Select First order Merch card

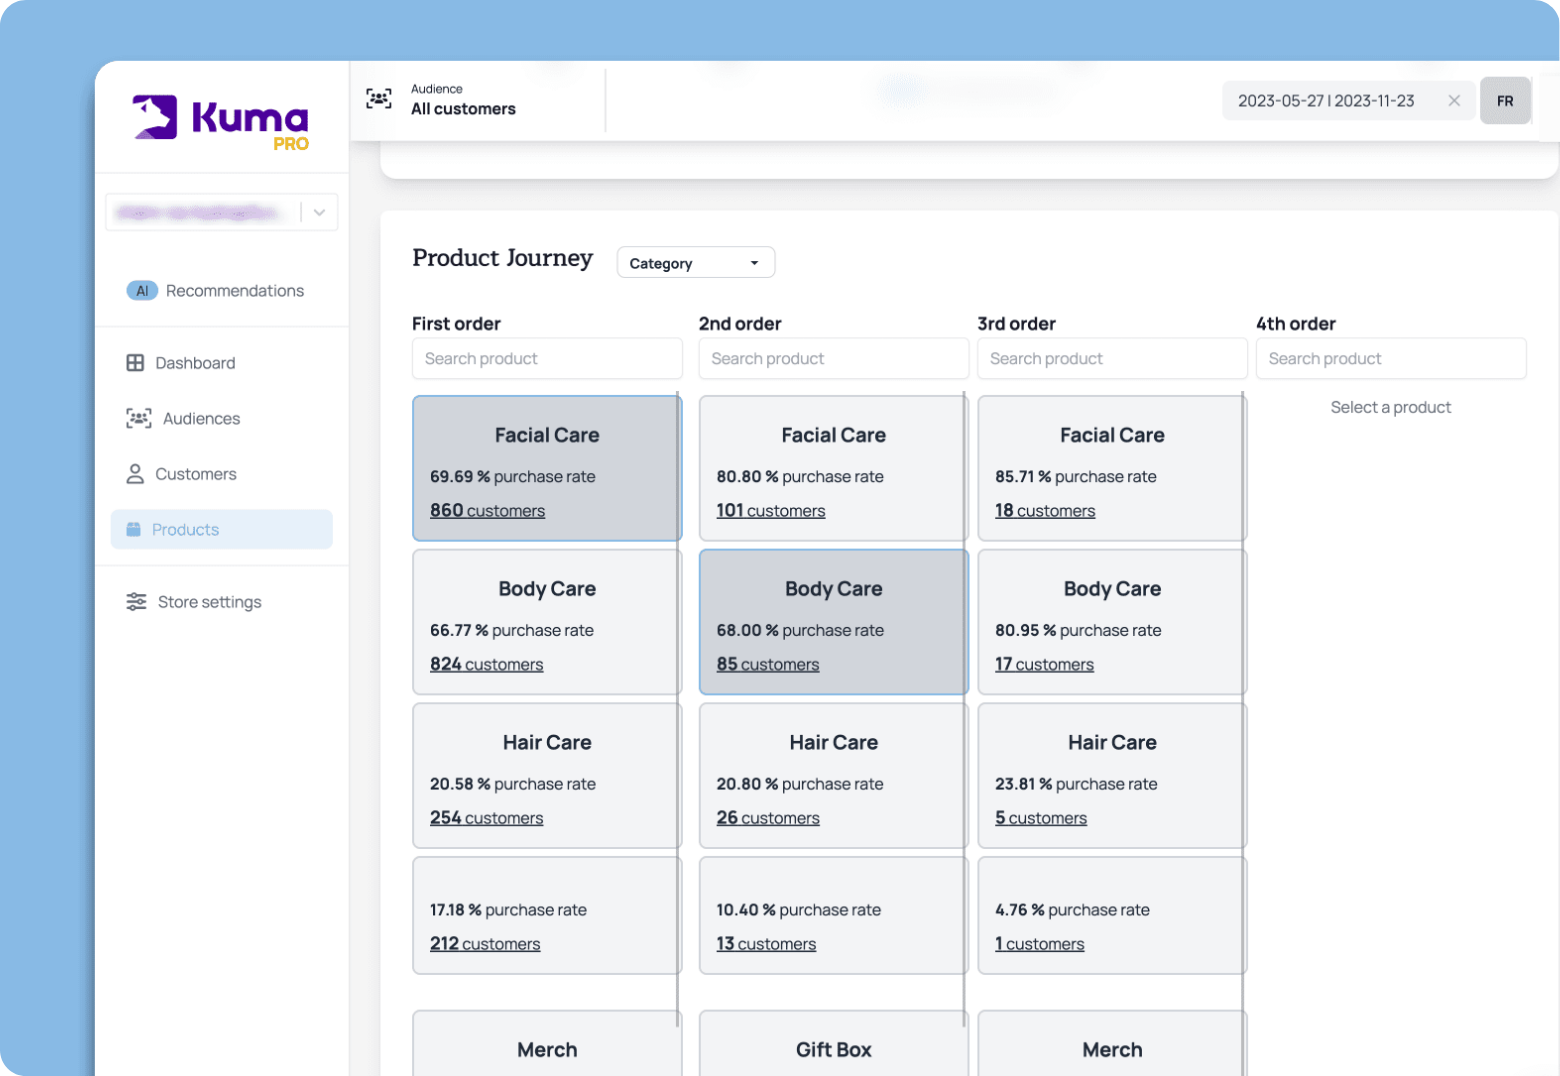pyautogui.click(x=546, y=1043)
